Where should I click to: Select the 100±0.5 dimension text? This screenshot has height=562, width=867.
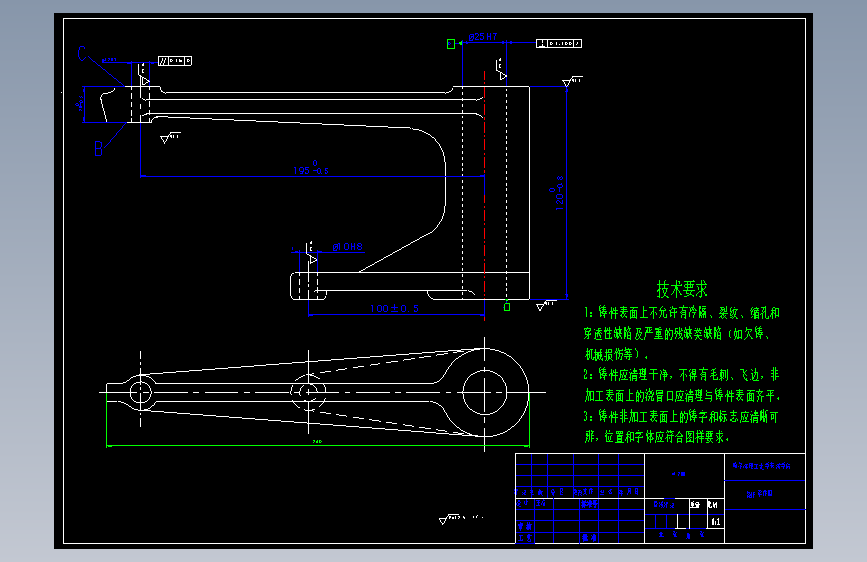pyautogui.click(x=394, y=309)
